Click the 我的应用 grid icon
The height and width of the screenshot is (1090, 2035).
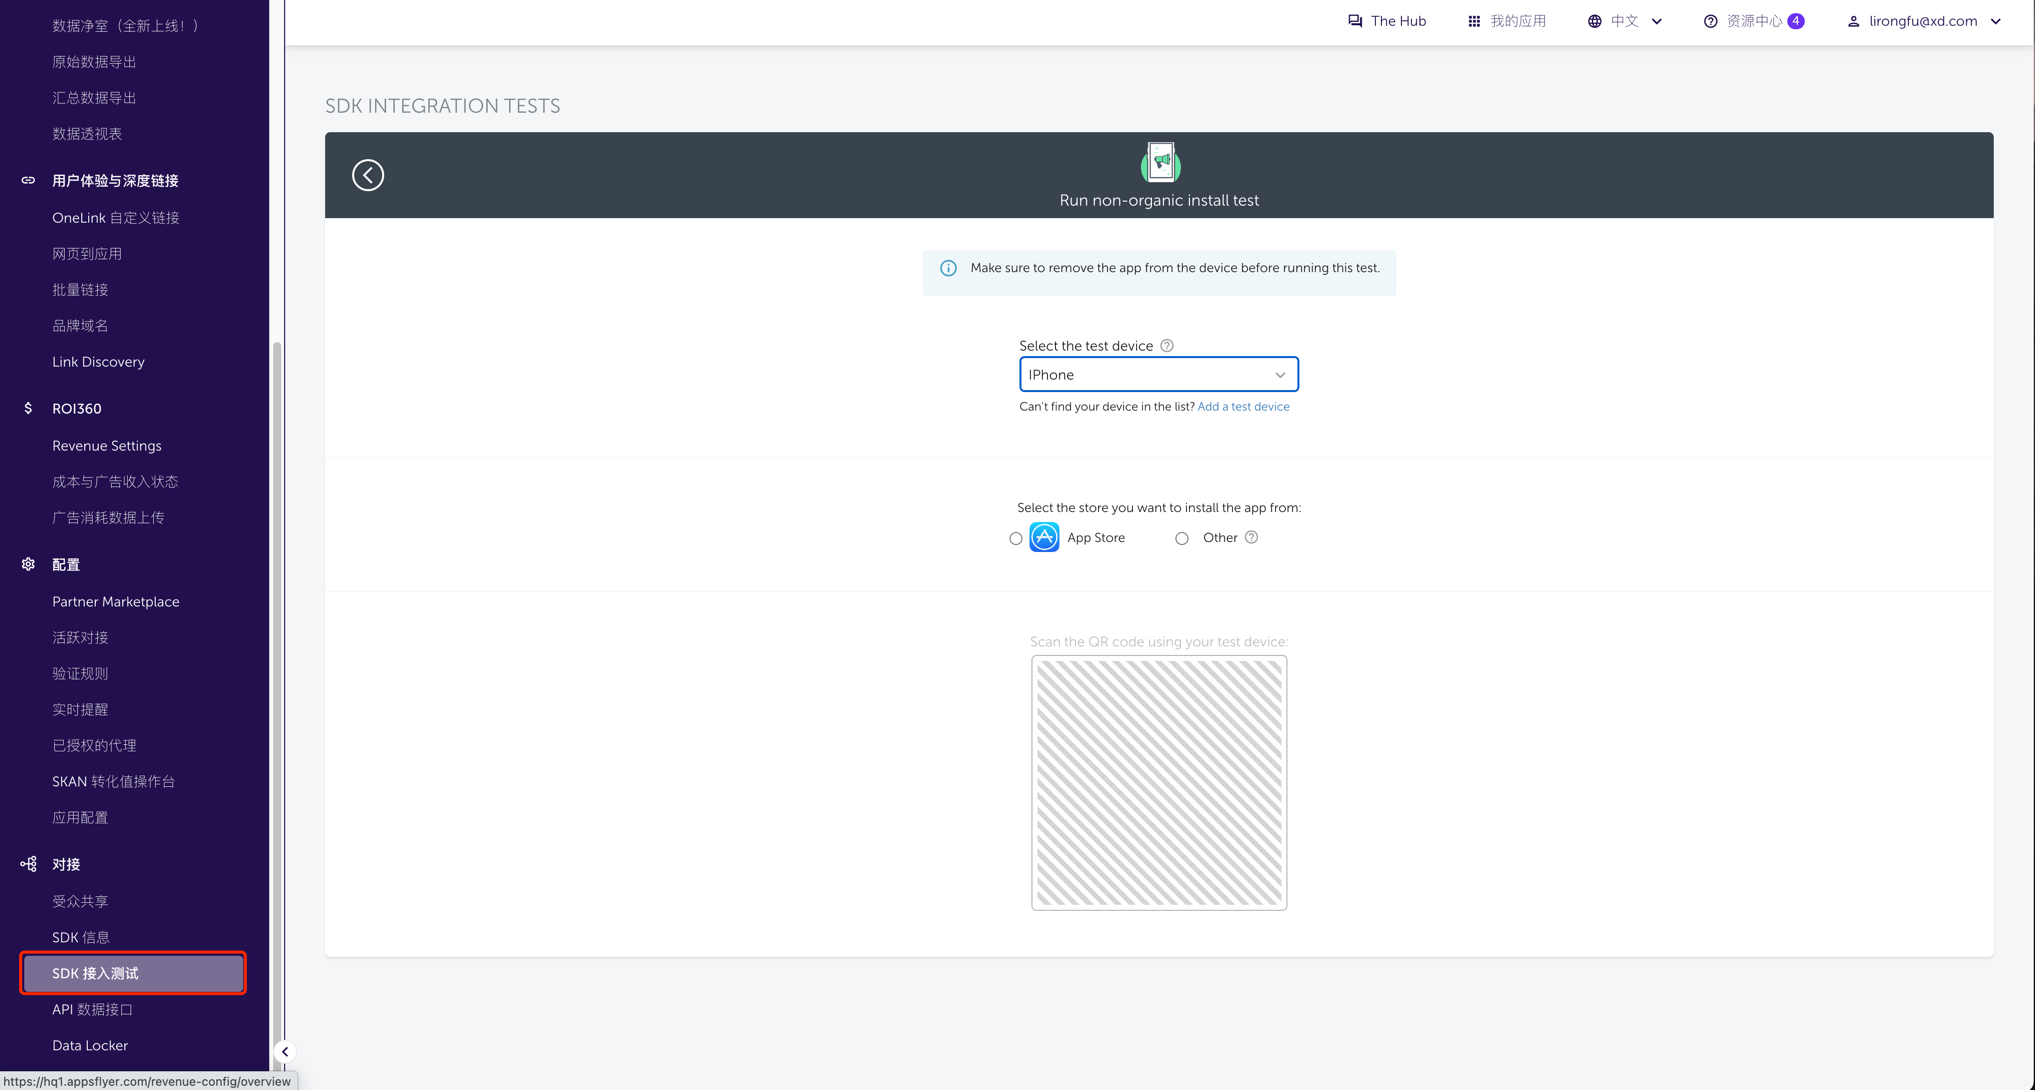1474,21
